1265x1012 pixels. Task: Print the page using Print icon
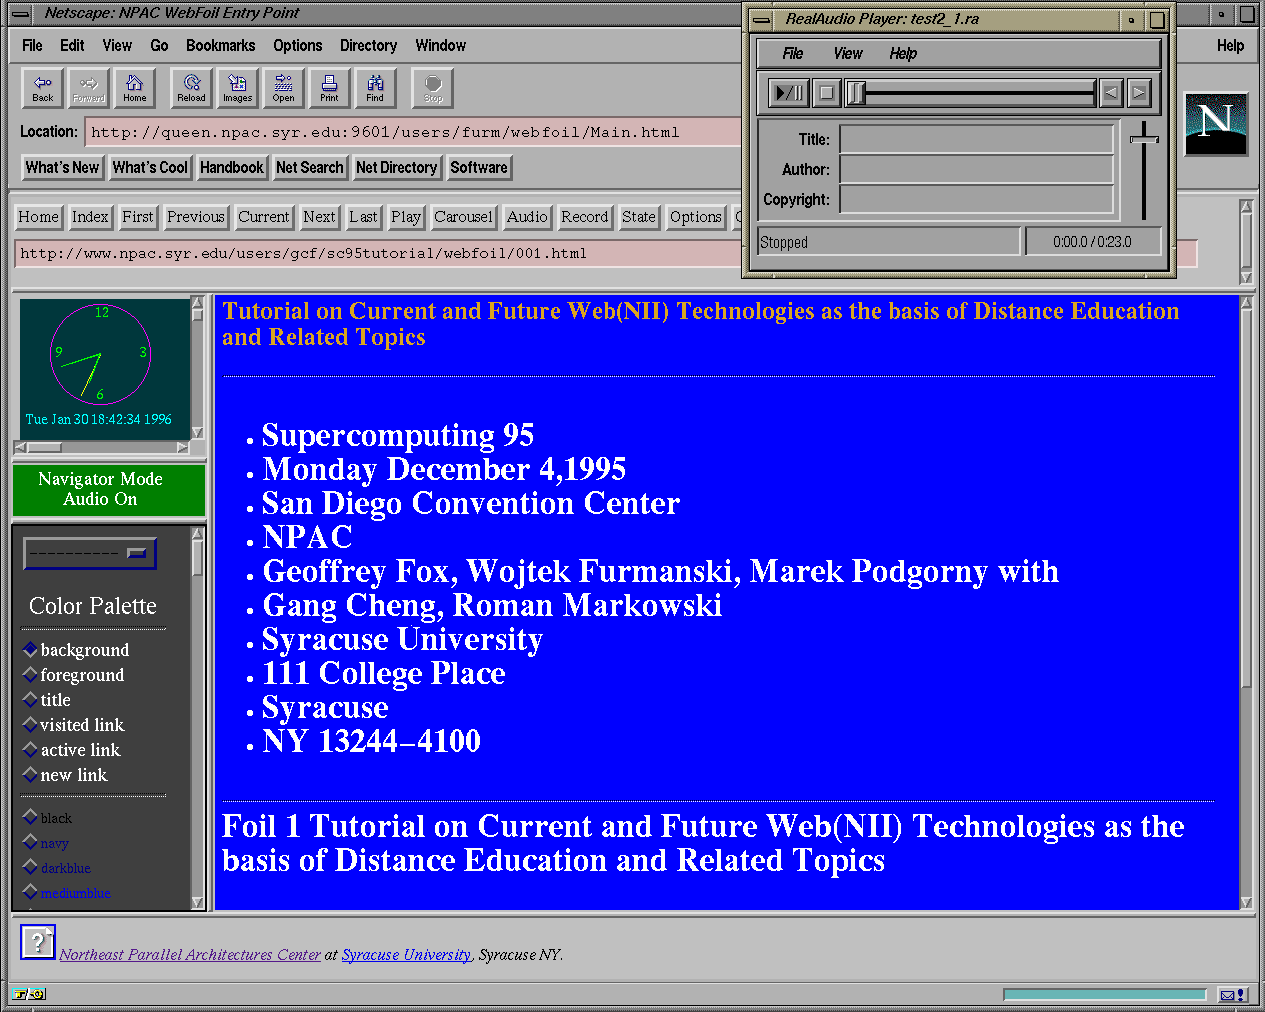pos(329,88)
